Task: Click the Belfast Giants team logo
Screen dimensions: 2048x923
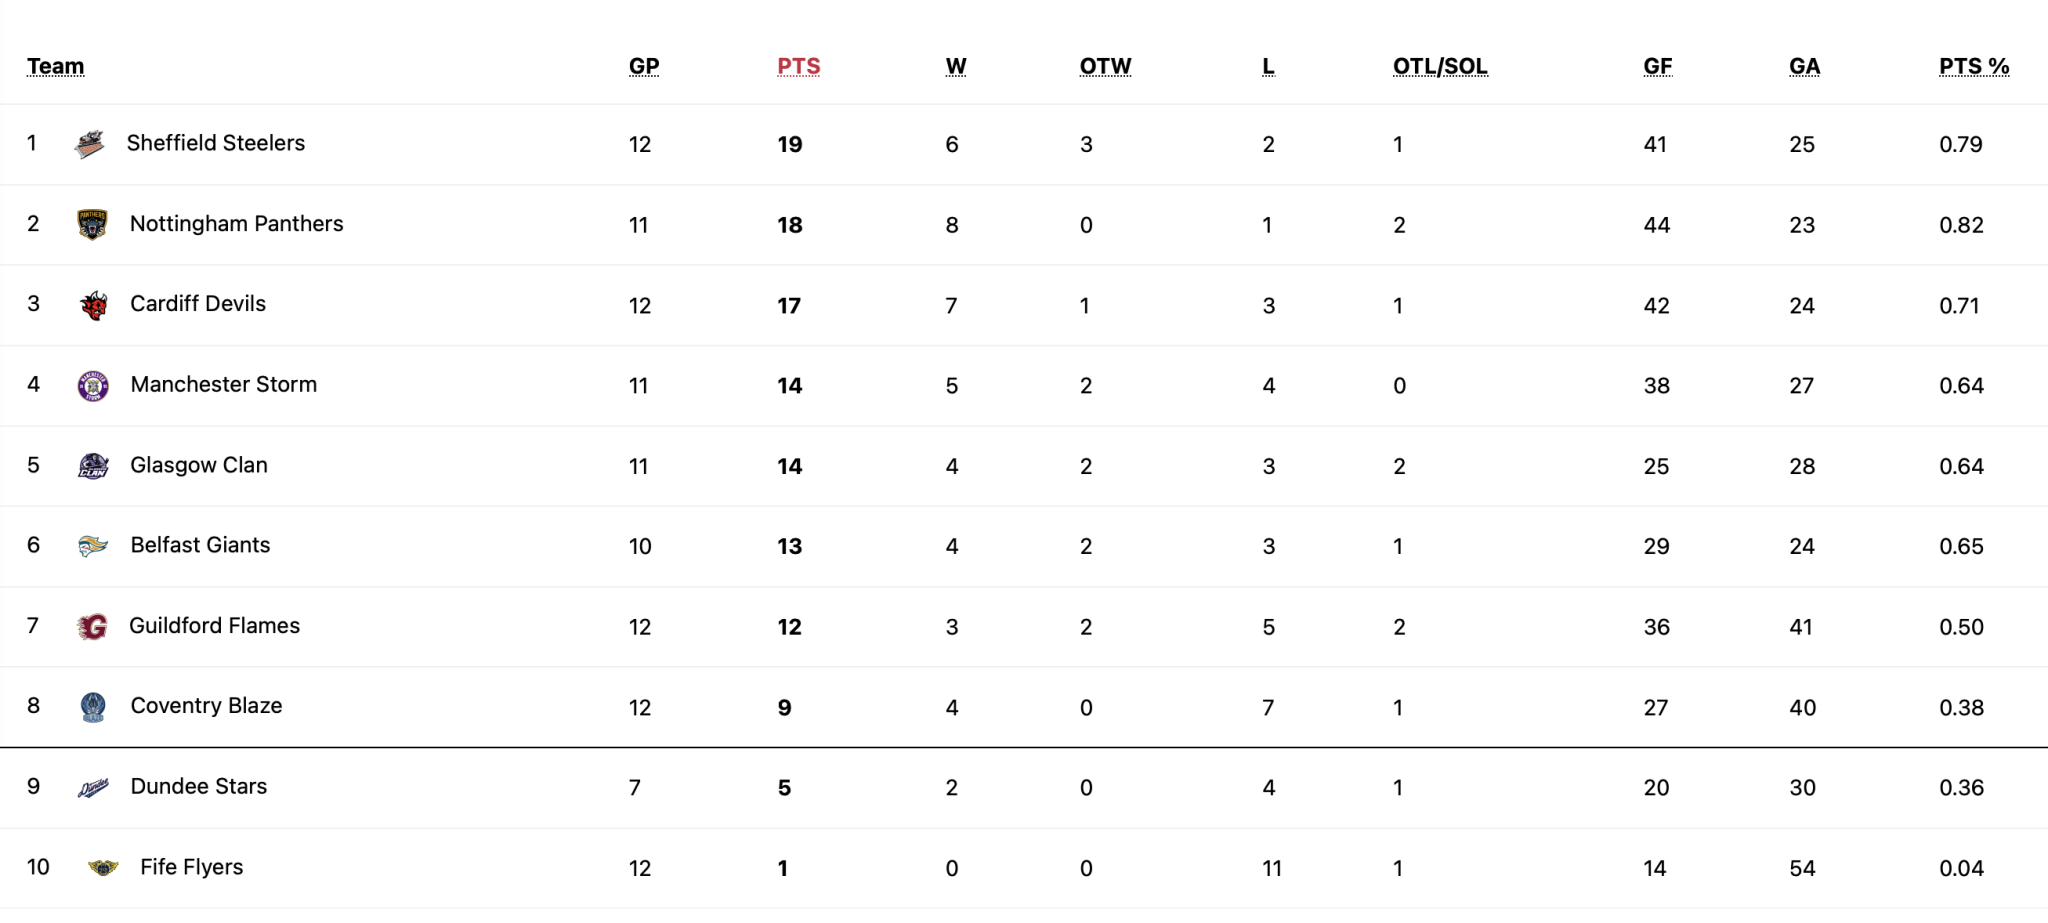Action: coord(93,546)
